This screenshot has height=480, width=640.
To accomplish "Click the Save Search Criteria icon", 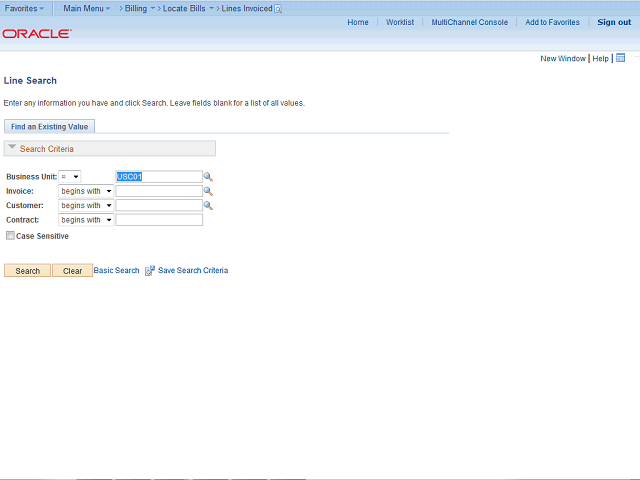I will coord(150,271).
